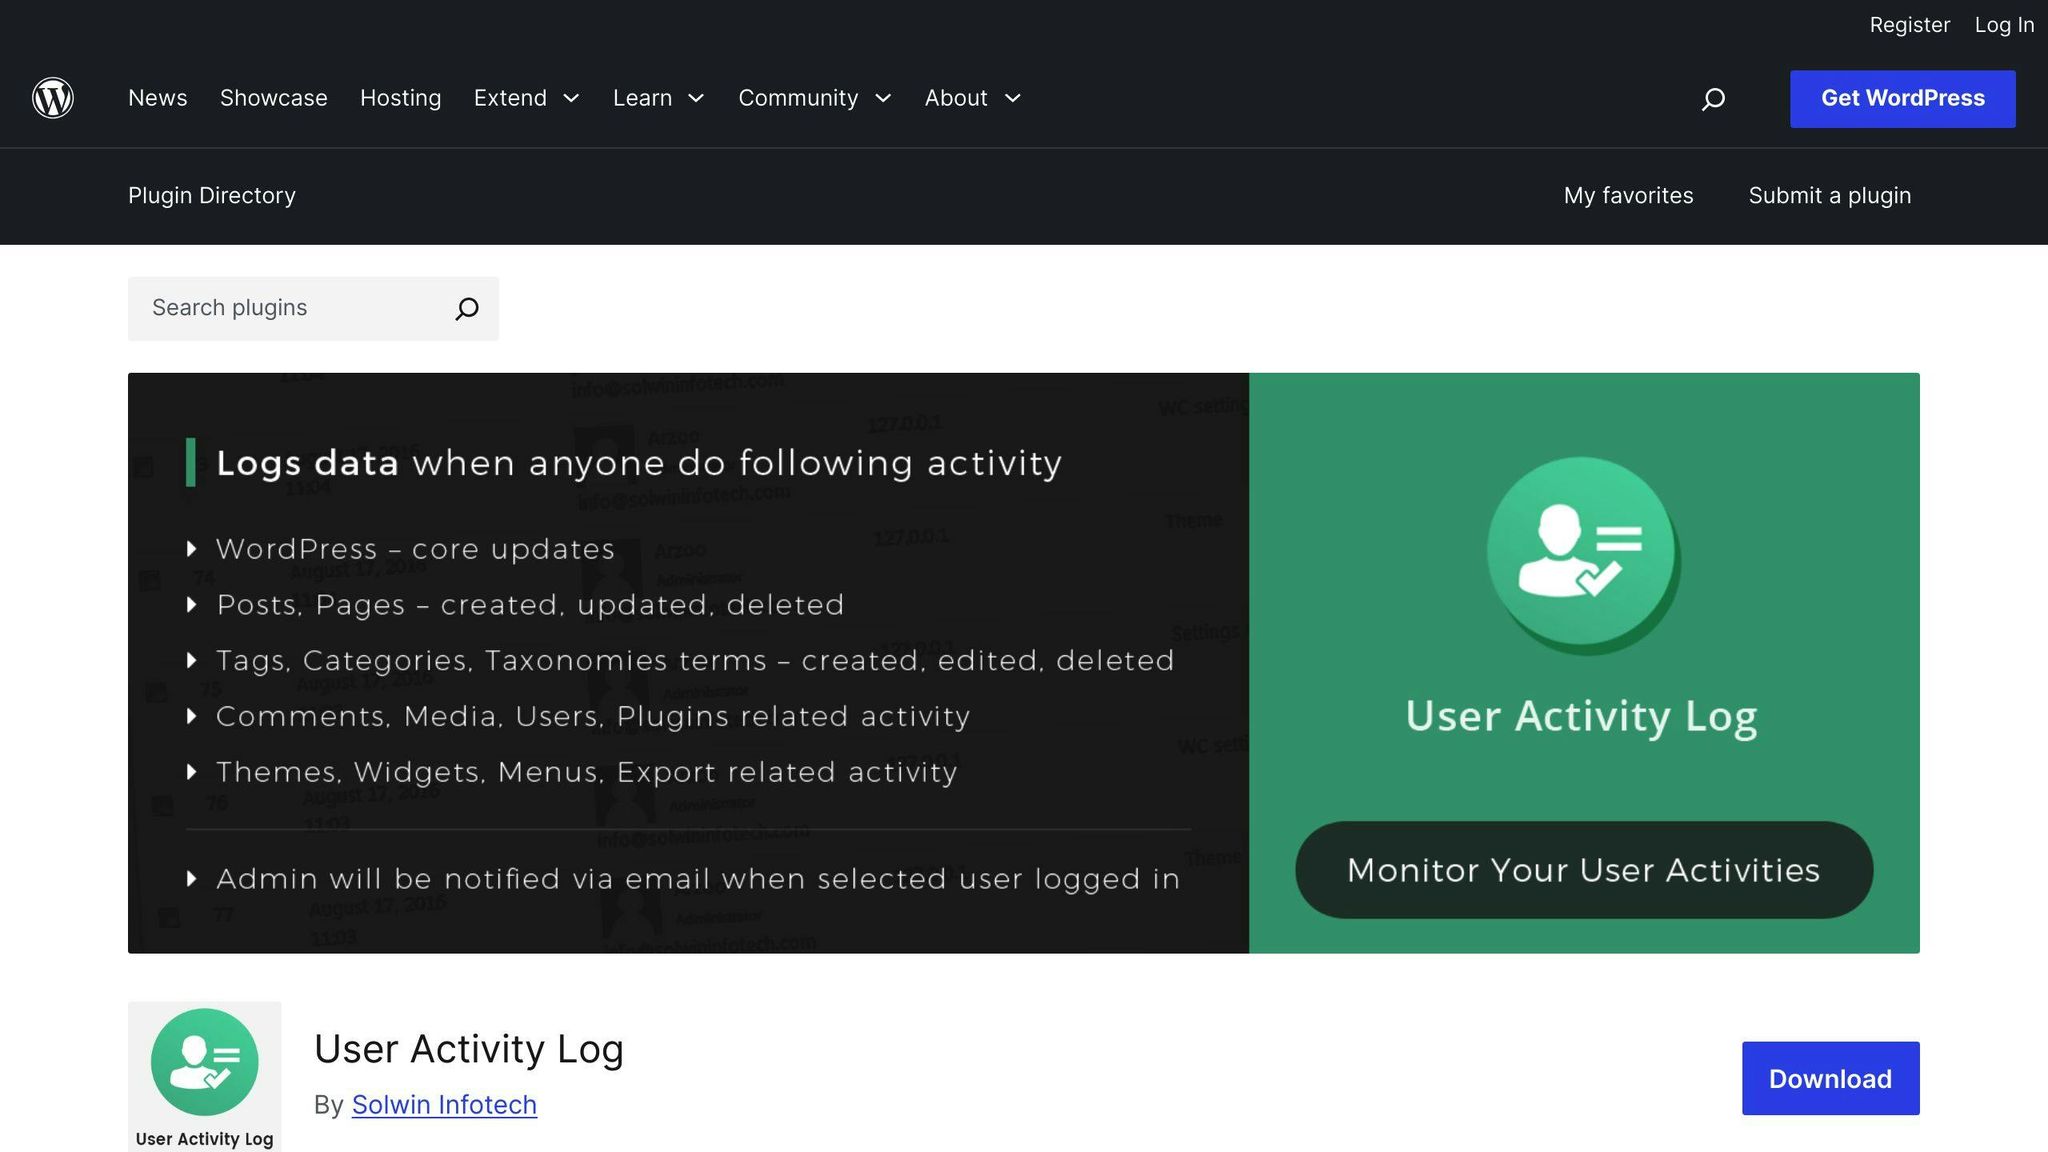Click the plugin banner image
The height and width of the screenshot is (1152, 2048).
(1024, 663)
